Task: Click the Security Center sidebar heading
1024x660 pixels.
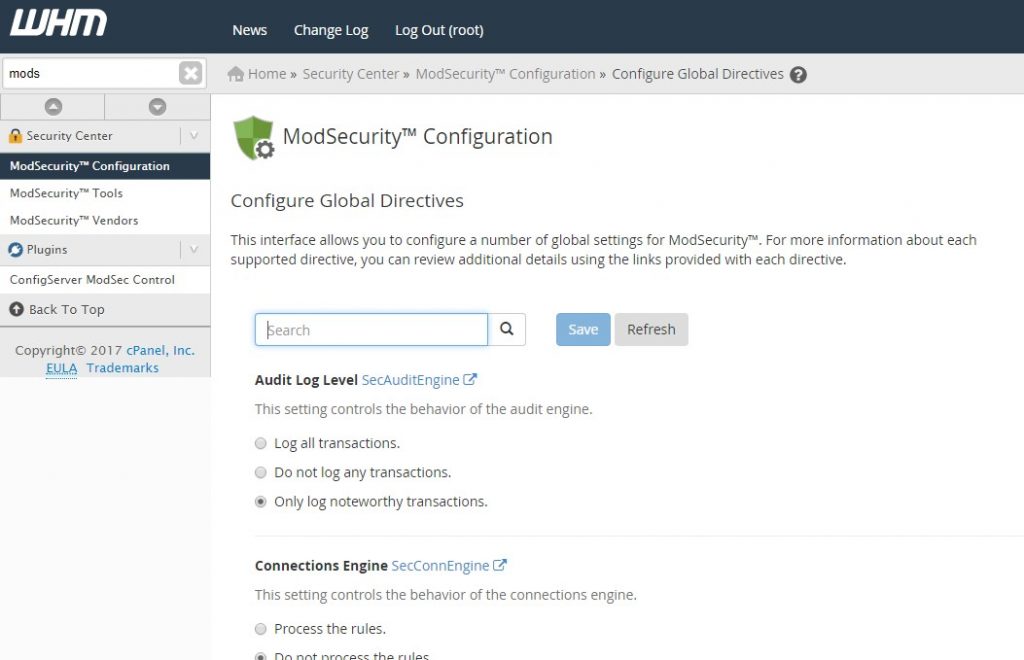Action: click(x=69, y=136)
